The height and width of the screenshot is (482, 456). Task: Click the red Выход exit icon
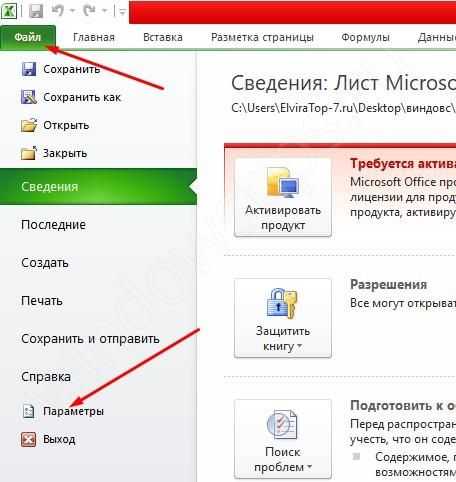click(x=29, y=439)
